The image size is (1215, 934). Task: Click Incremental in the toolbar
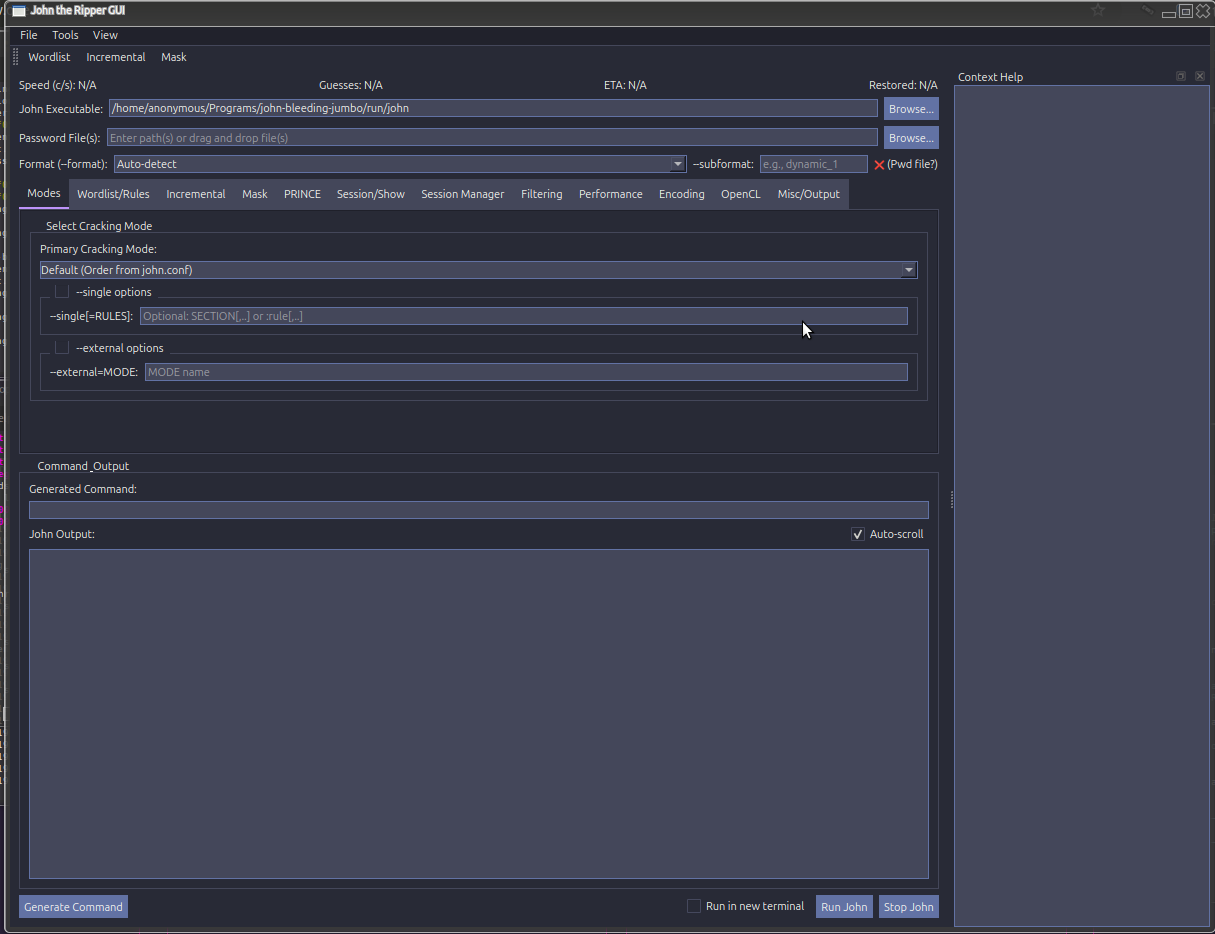point(116,57)
